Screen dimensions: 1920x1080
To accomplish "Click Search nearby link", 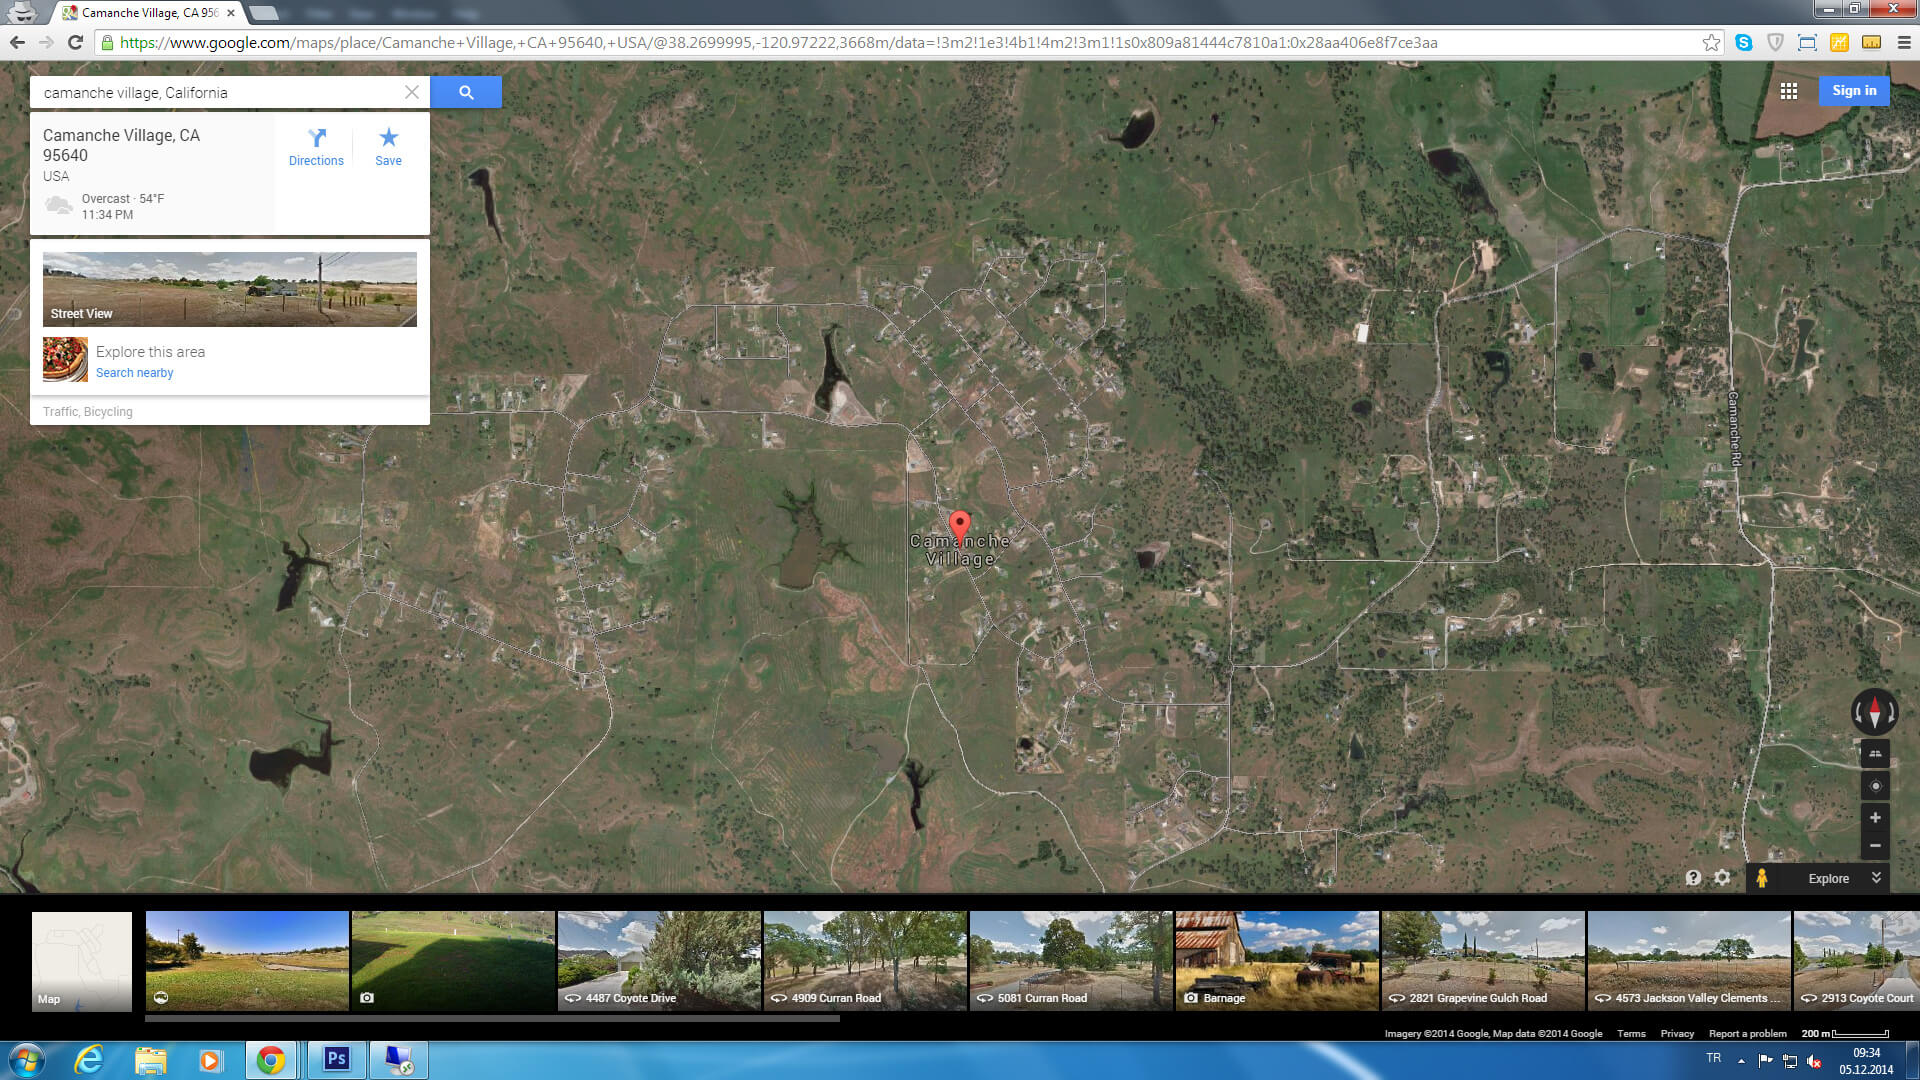I will point(134,373).
